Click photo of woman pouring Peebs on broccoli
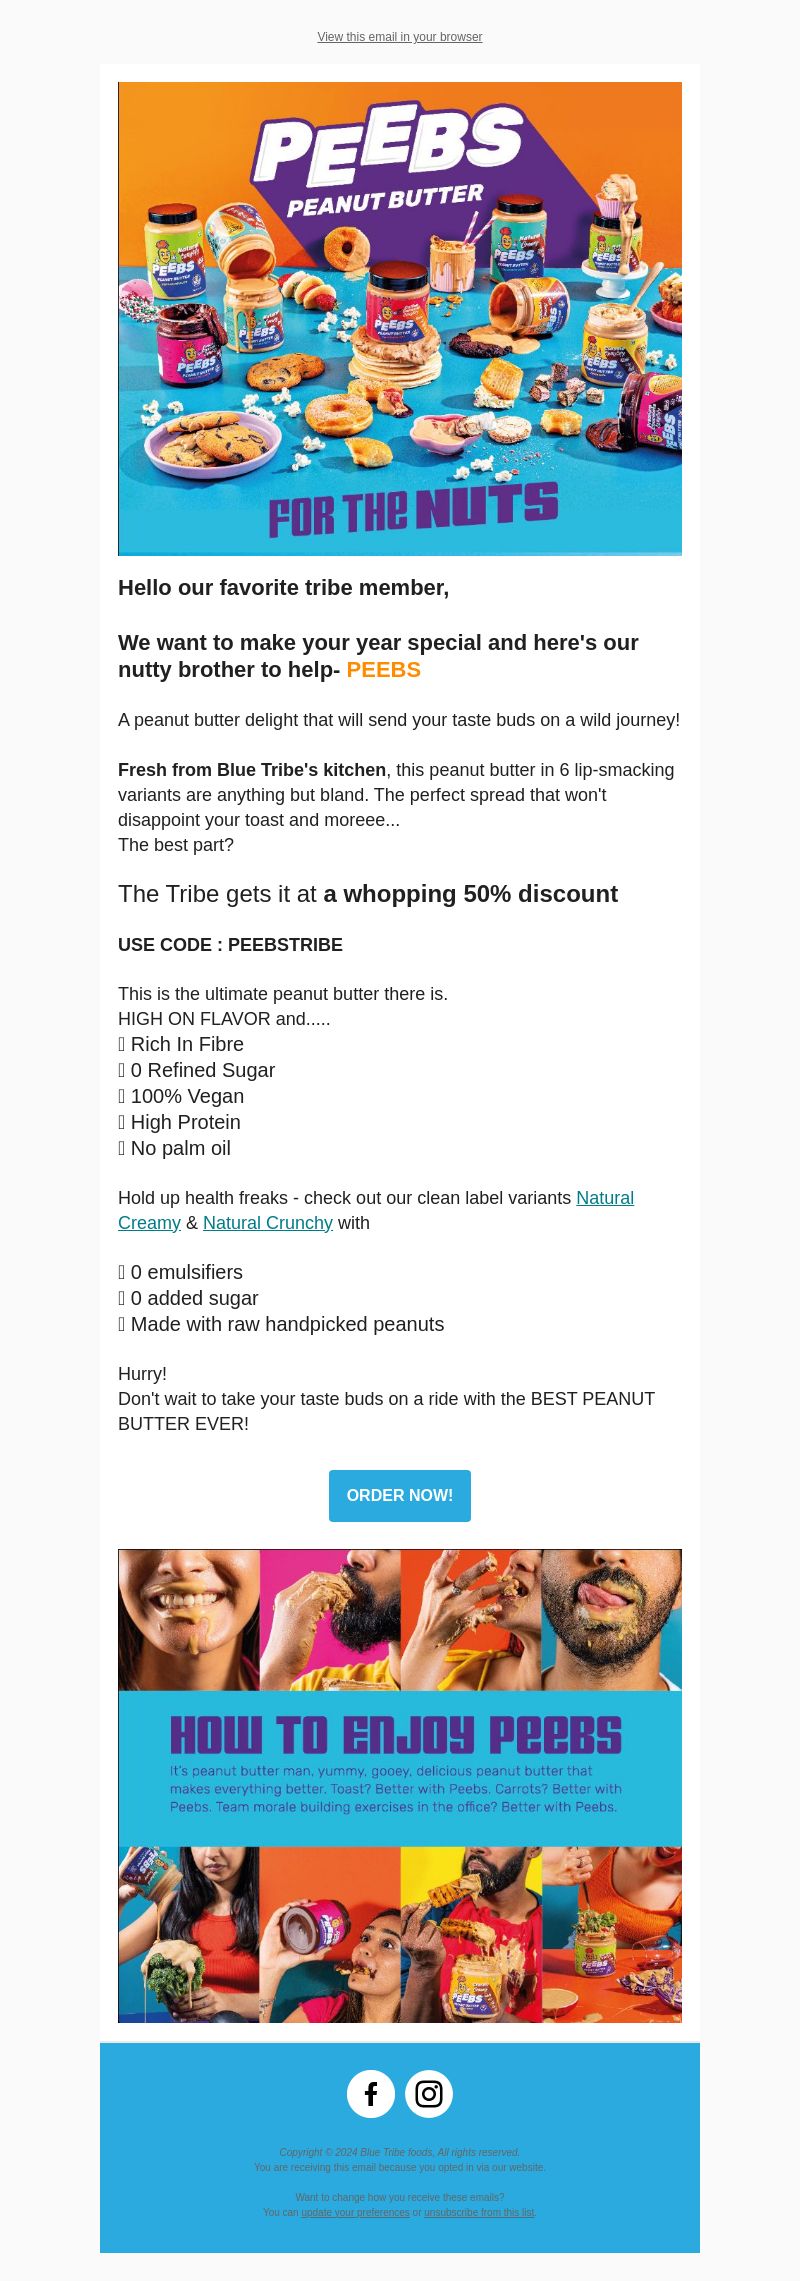The image size is (800, 2281). 189,1934
